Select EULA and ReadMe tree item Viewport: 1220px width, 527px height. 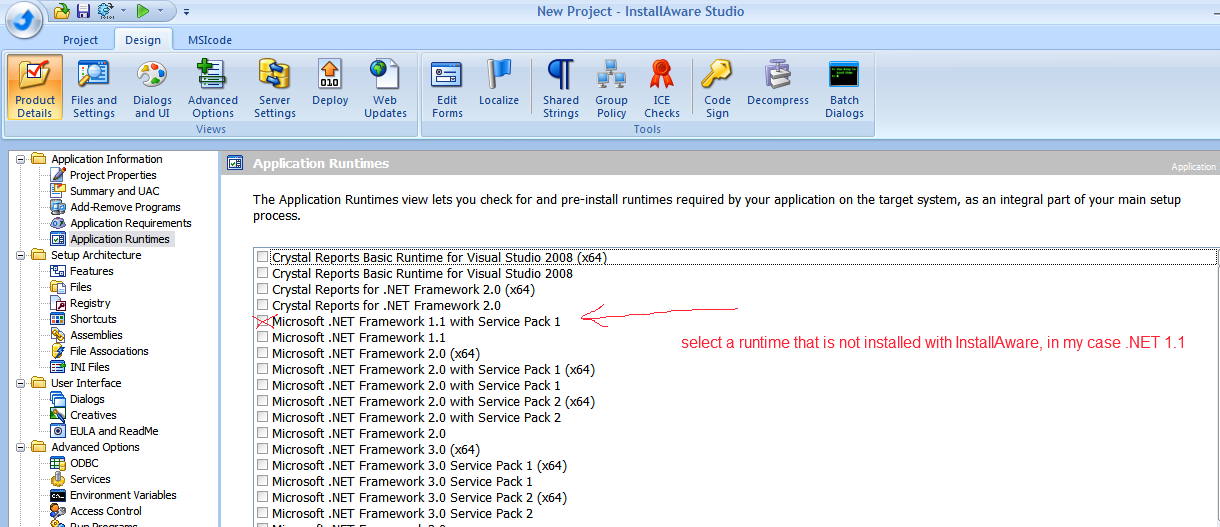pos(114,431)
